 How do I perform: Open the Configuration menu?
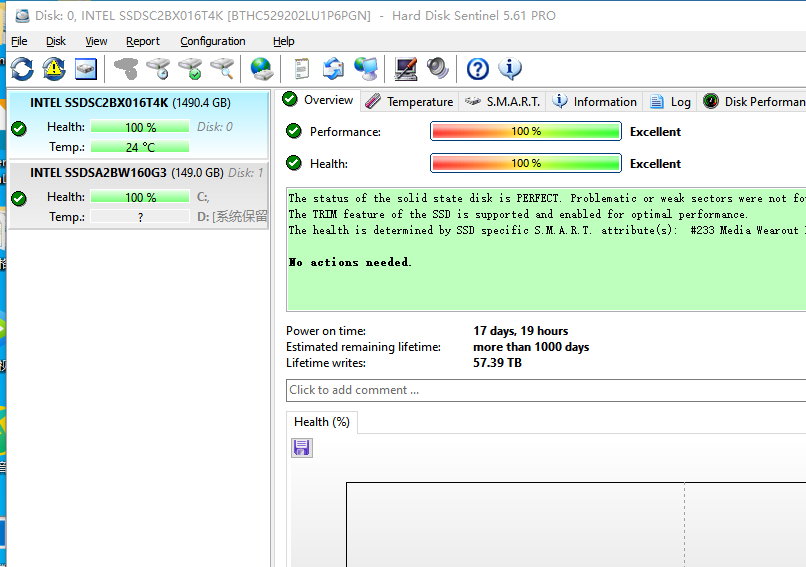[x=213, y=41]
